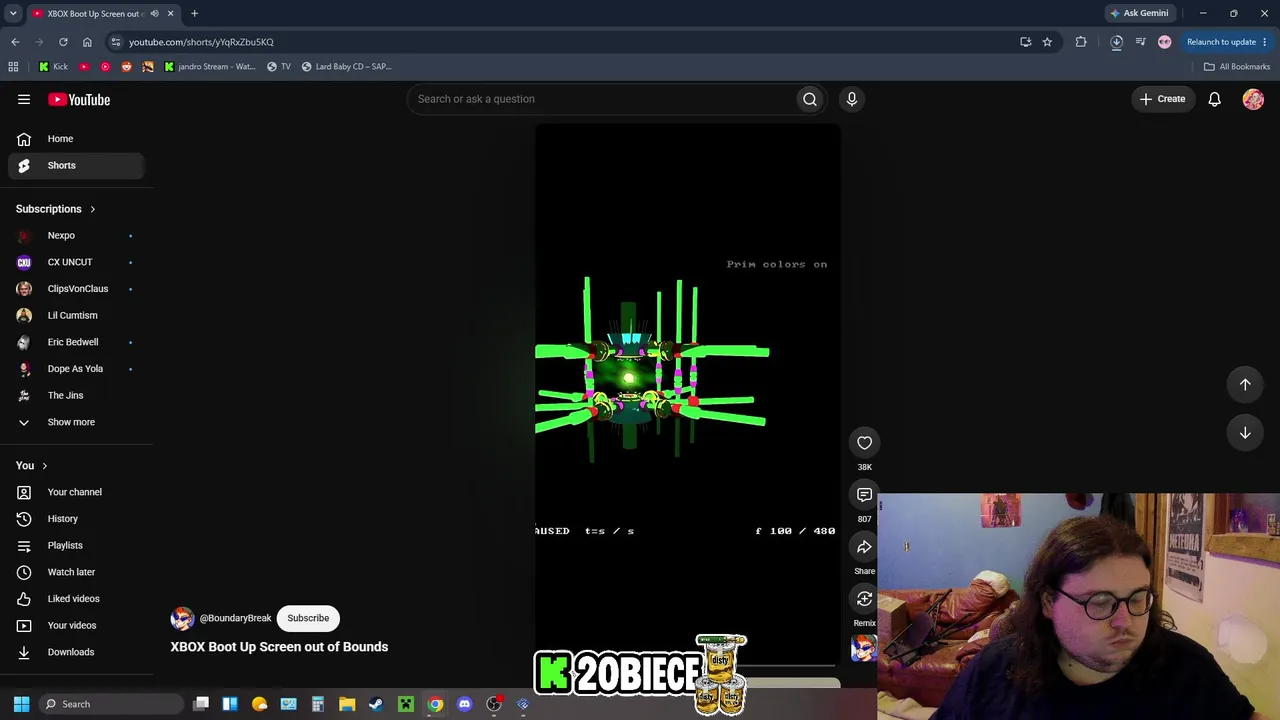The width and height of the screenshot is (1280, 720).
Task: Expand the Subscriptions section
Action: point(55,209)
